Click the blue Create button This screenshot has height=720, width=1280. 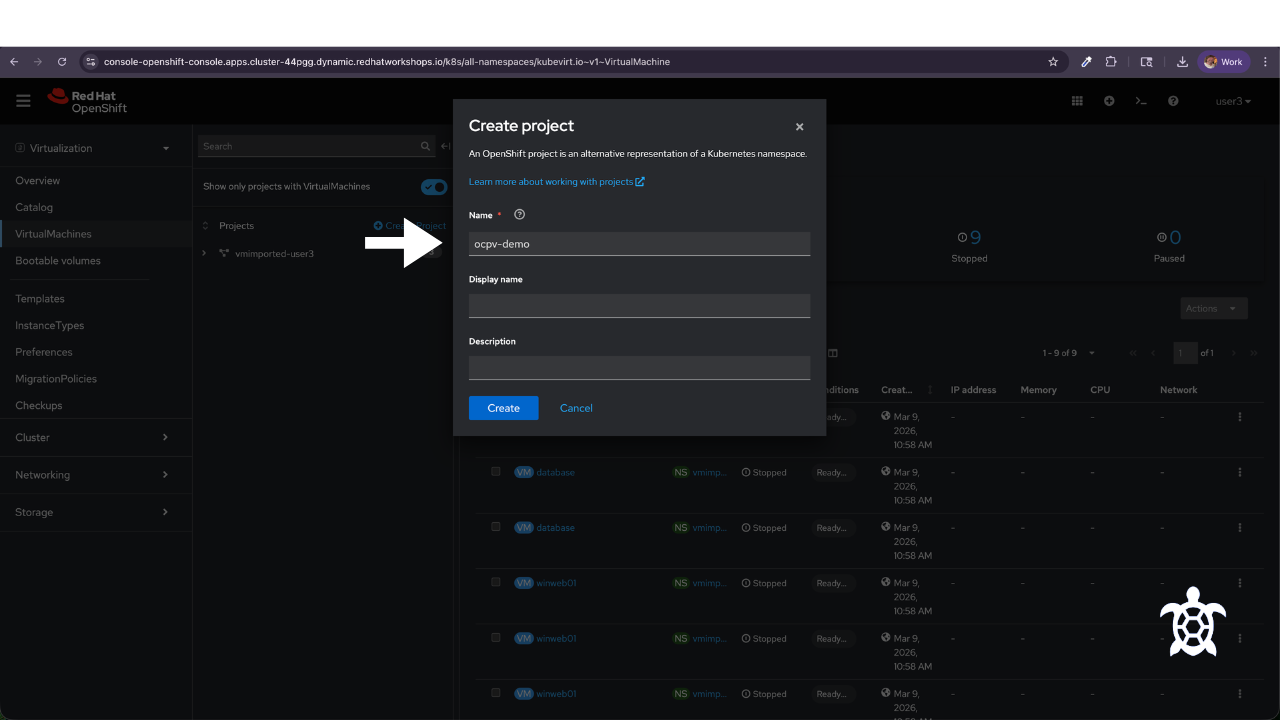[503, 408]
